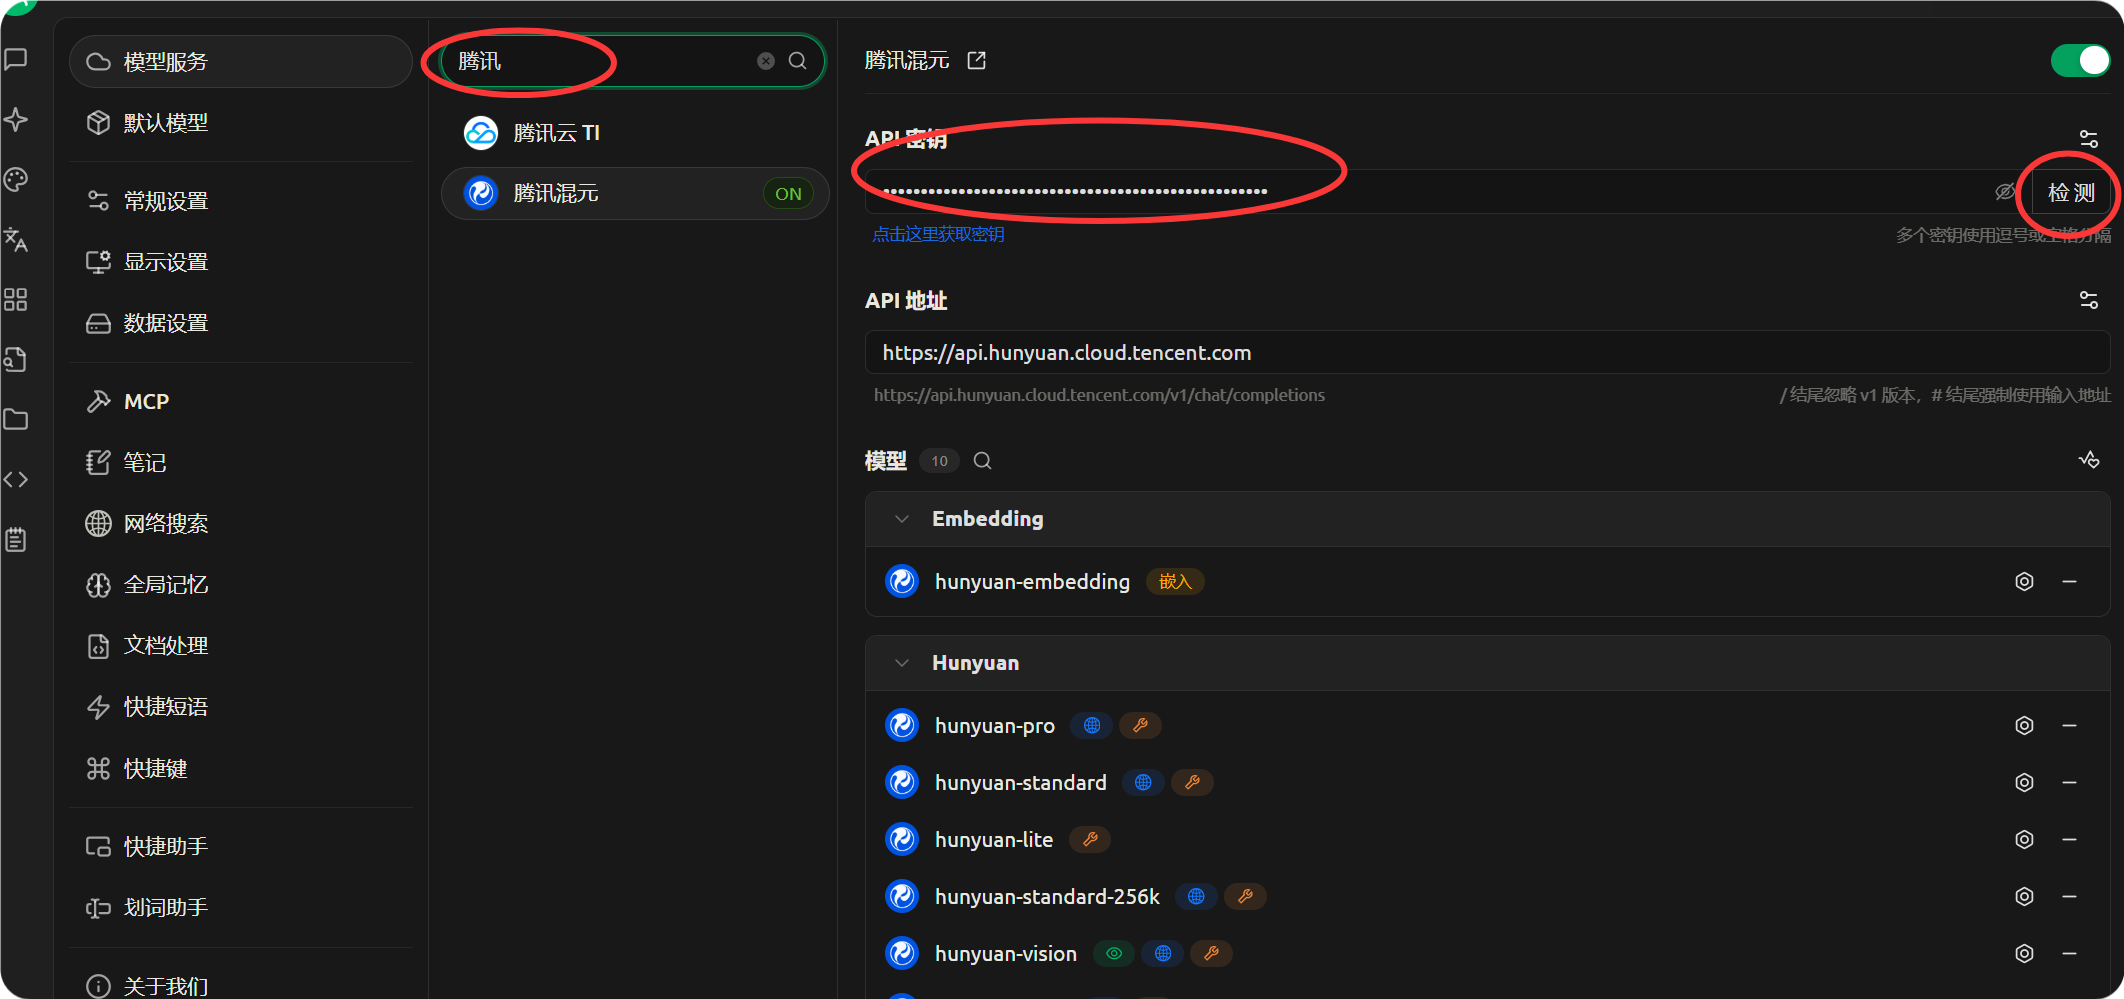Collapse the Embedding model group

pyautogui.click(x=902, y=519)
